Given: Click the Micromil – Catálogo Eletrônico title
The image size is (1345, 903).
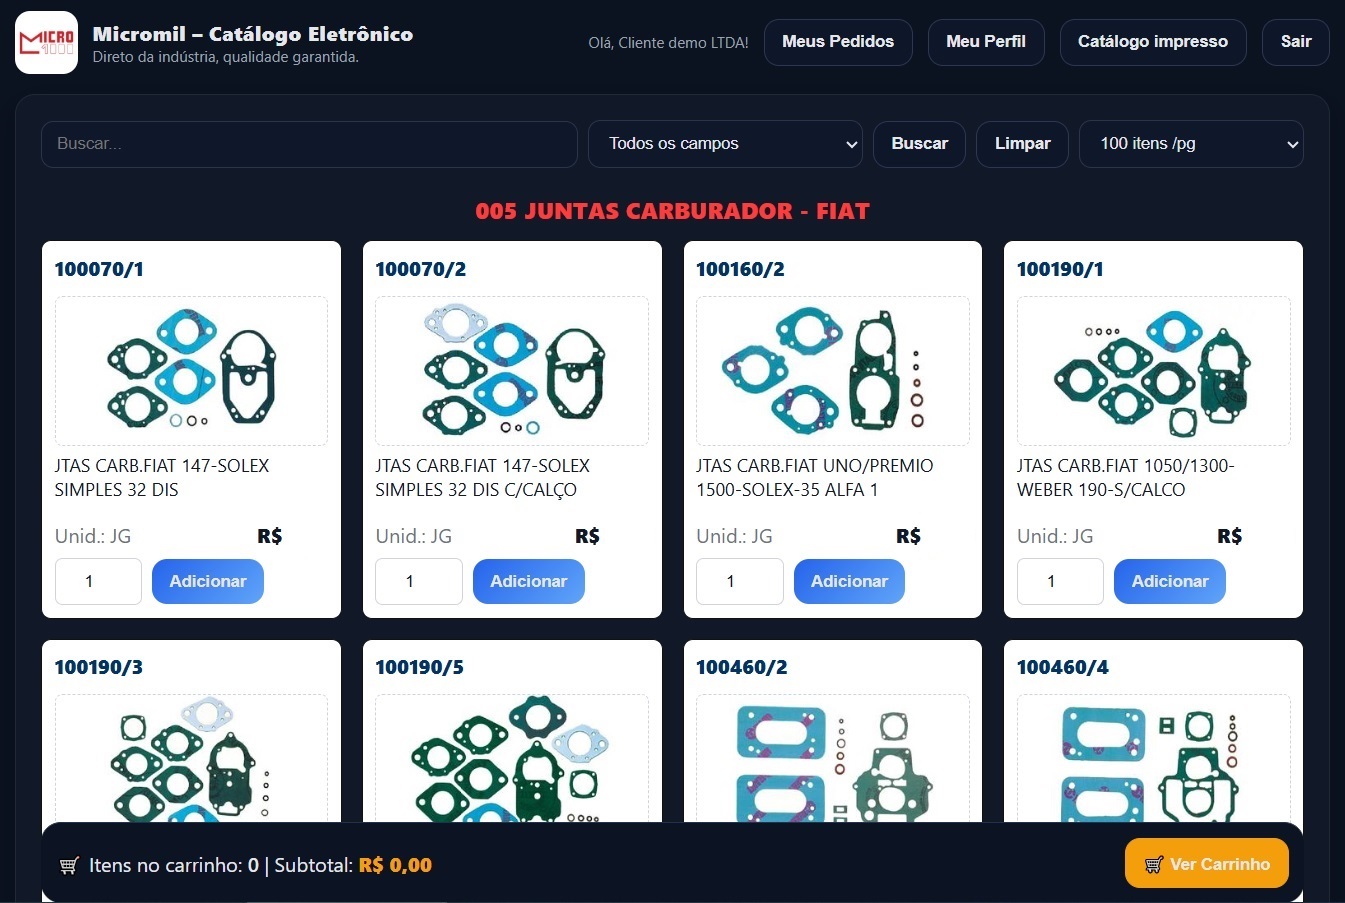Looking at the screenshot, I should (x=253, y=34).
